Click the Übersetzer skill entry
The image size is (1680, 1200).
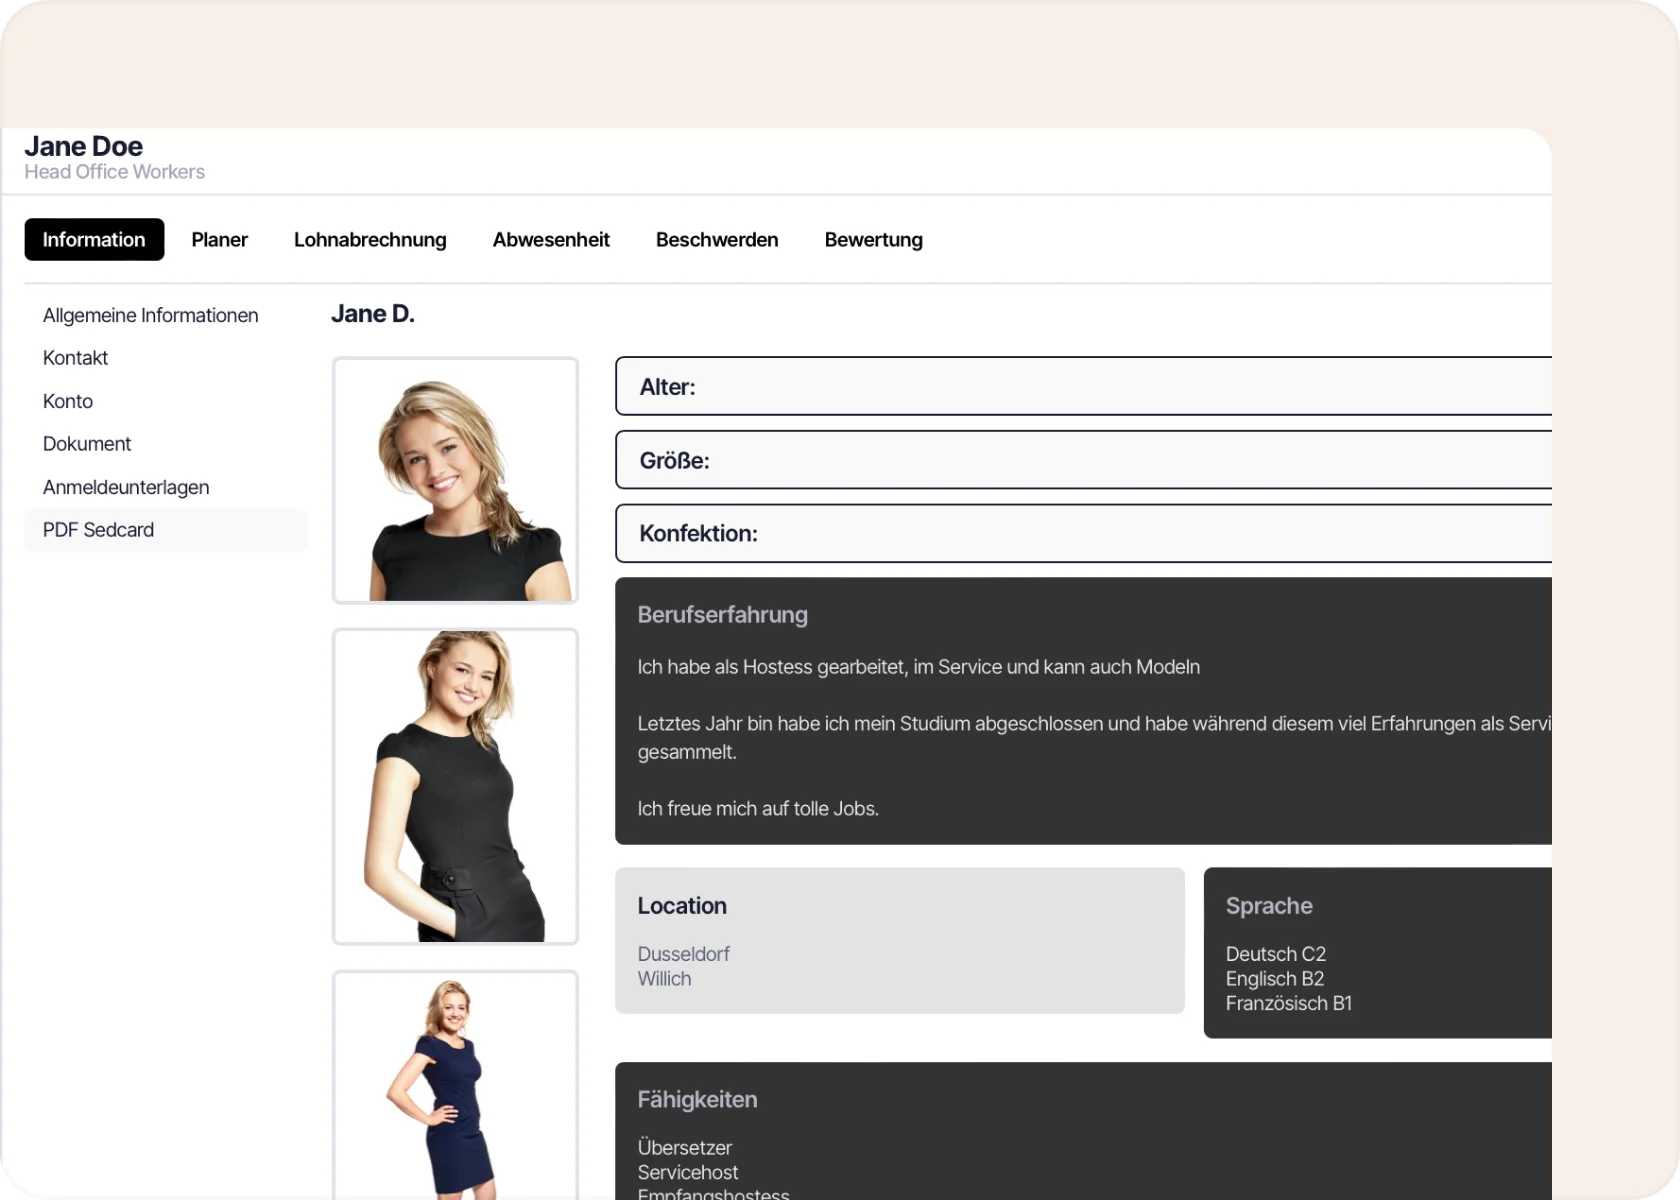click(x=685, y=1148)
